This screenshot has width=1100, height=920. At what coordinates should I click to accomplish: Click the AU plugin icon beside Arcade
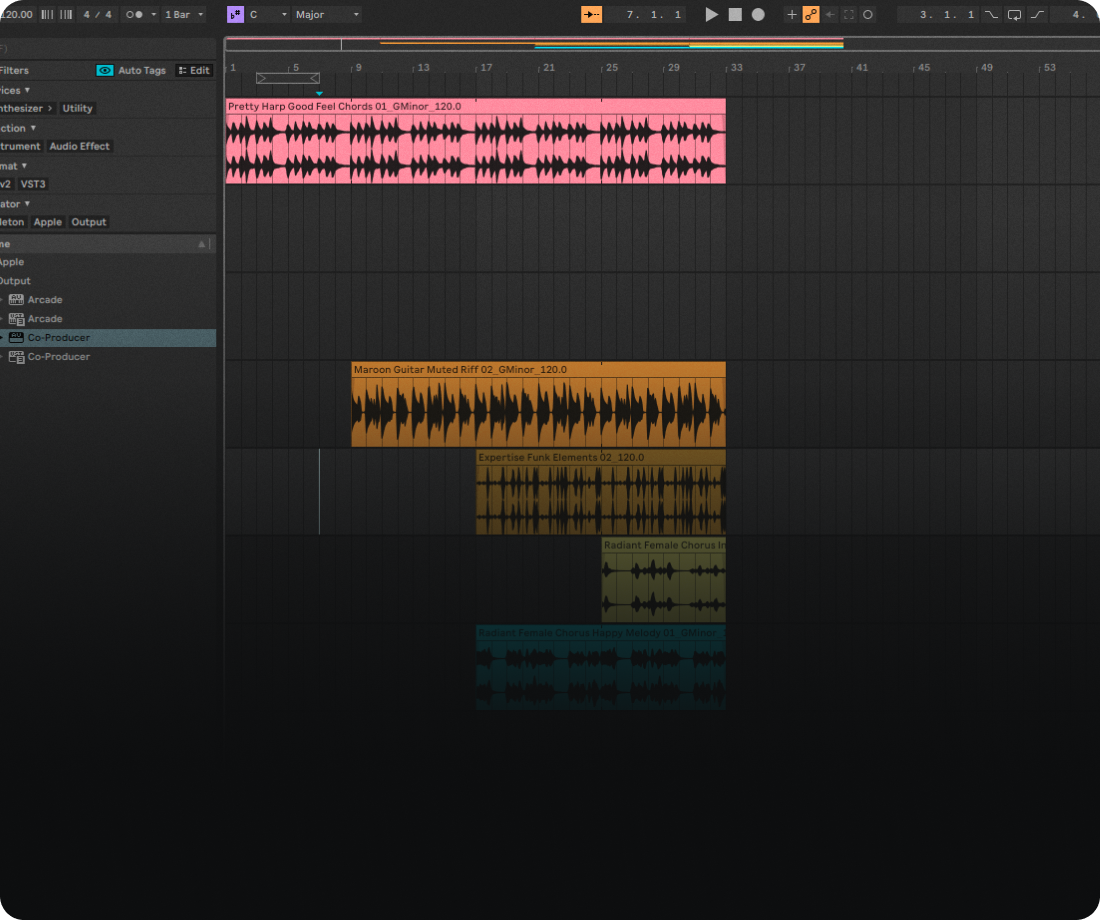[15, 299]
